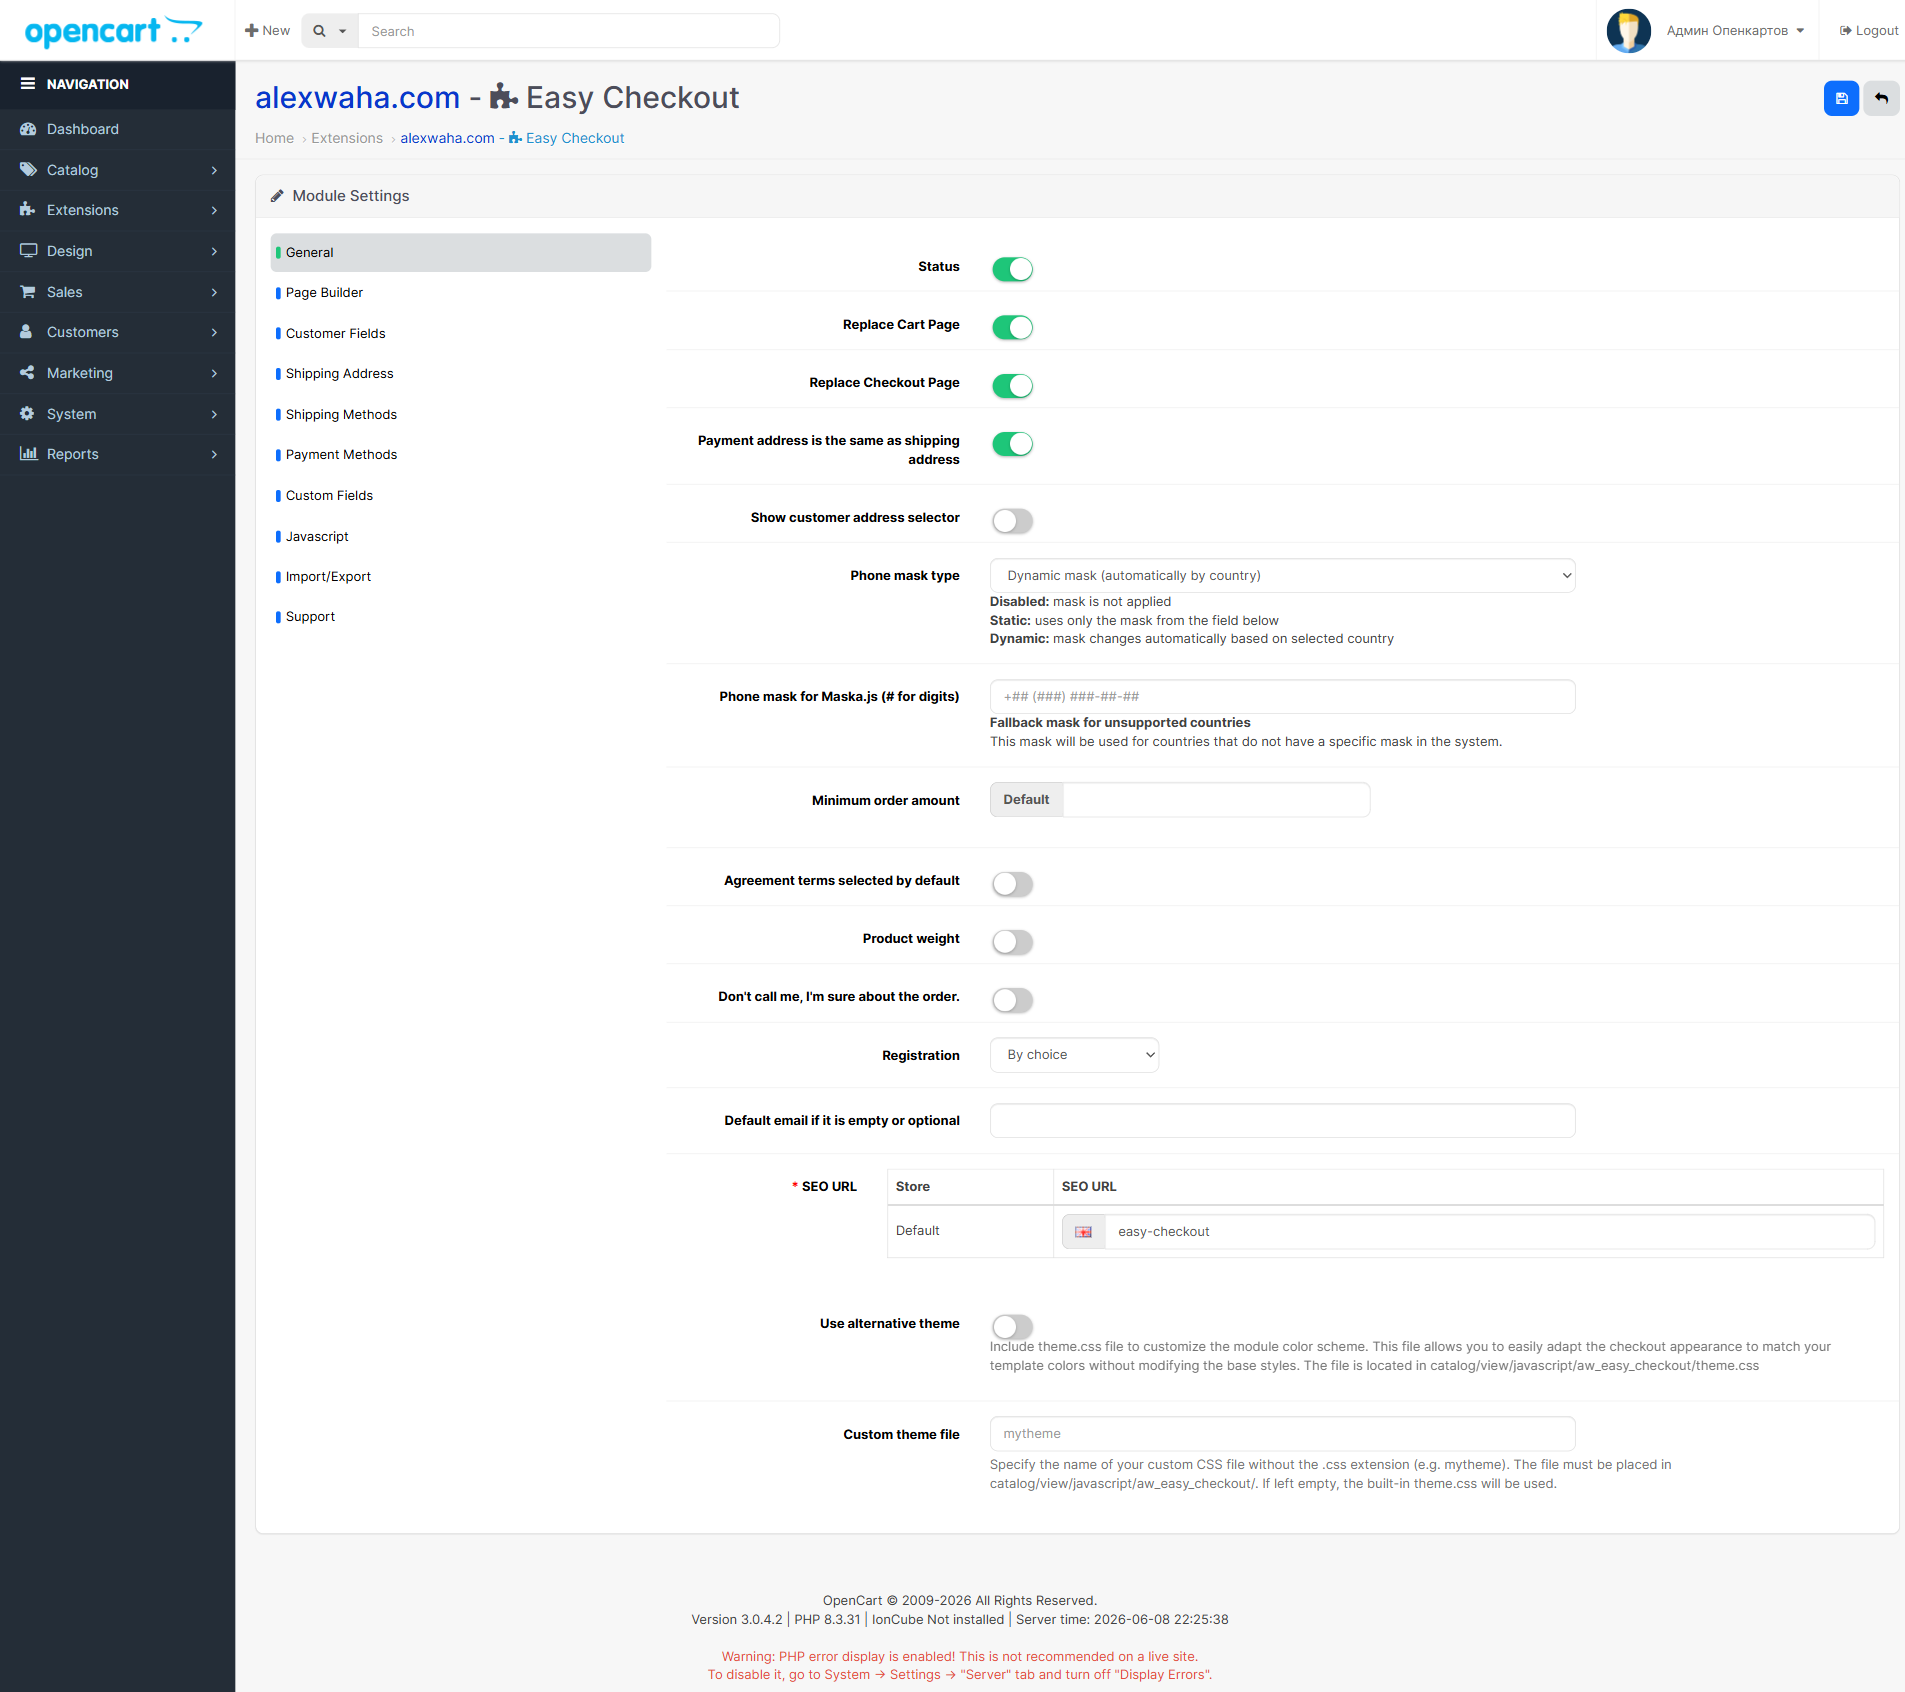The height and width of the screenshot is (1692, 1905).
Task: Click the Catalog tags icon
Action: (x=28, y=170)
